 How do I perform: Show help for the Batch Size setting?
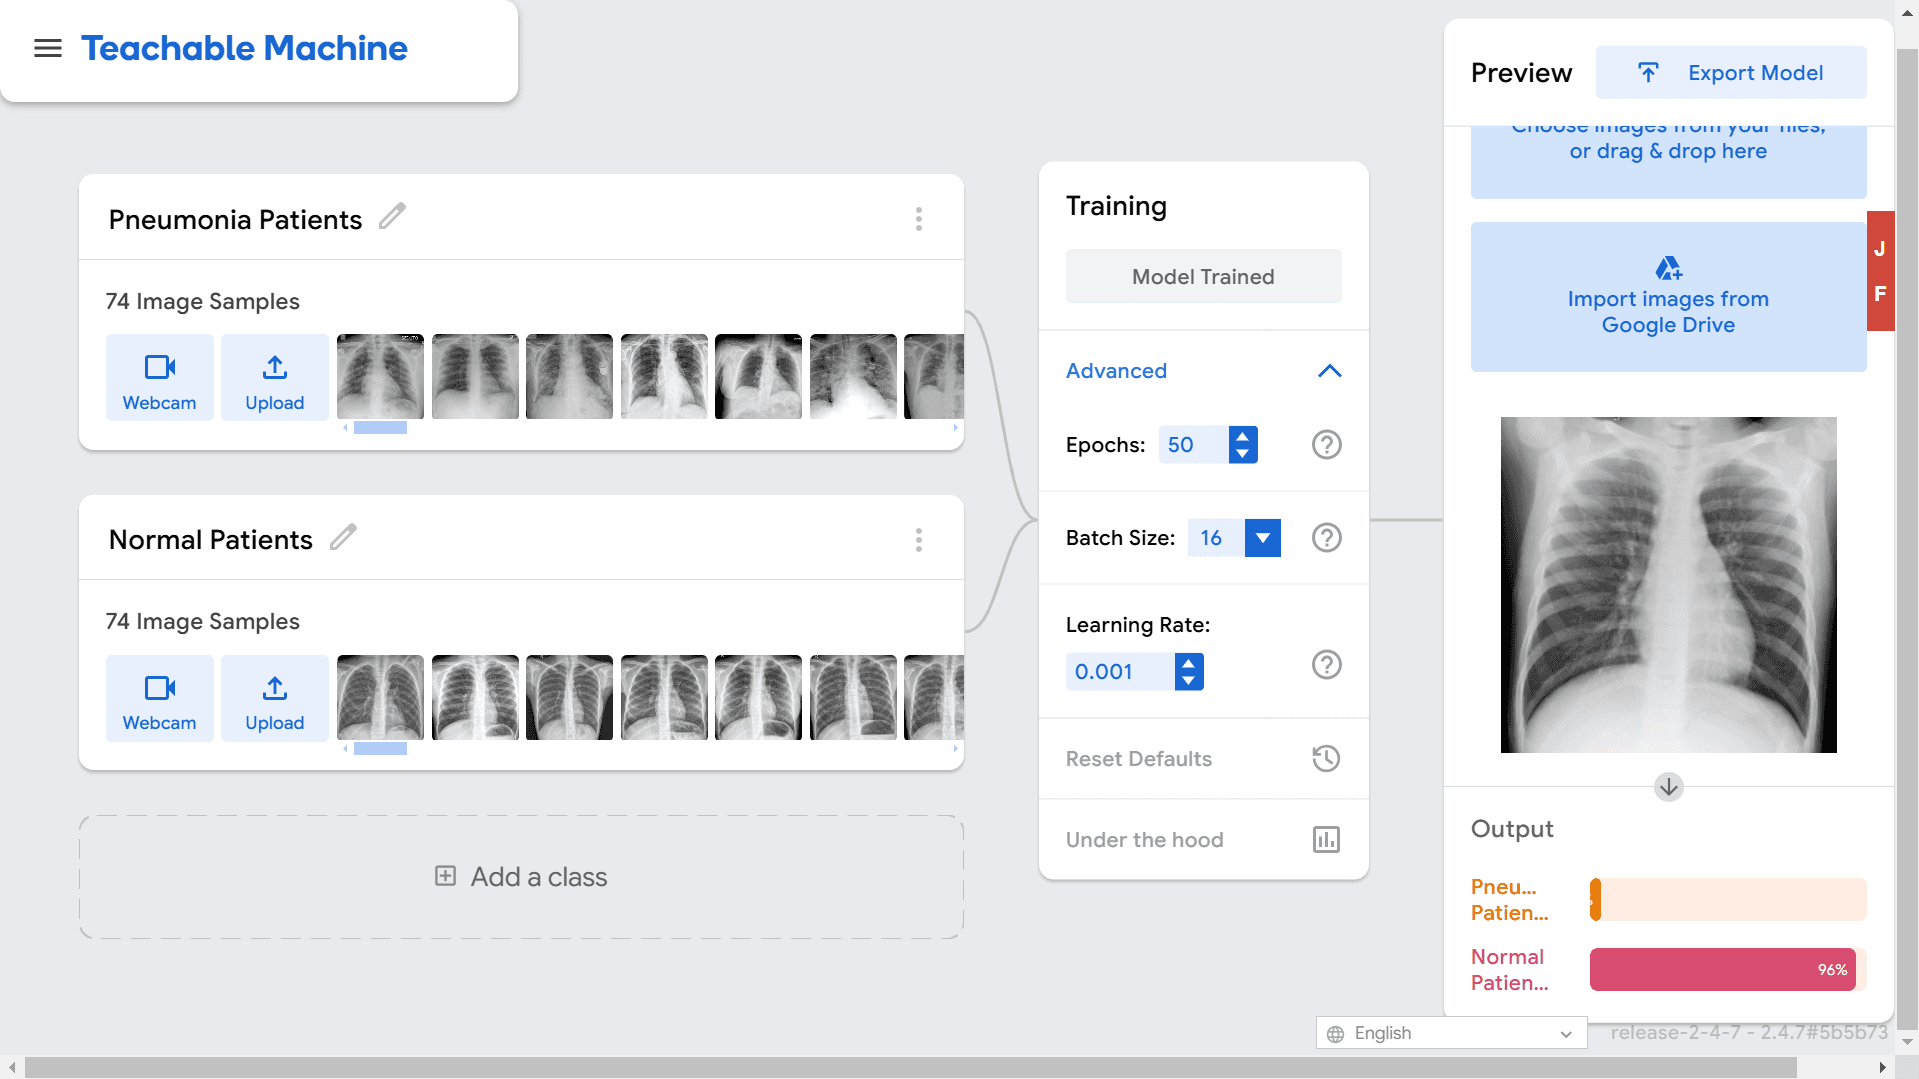click(1326, 538)
